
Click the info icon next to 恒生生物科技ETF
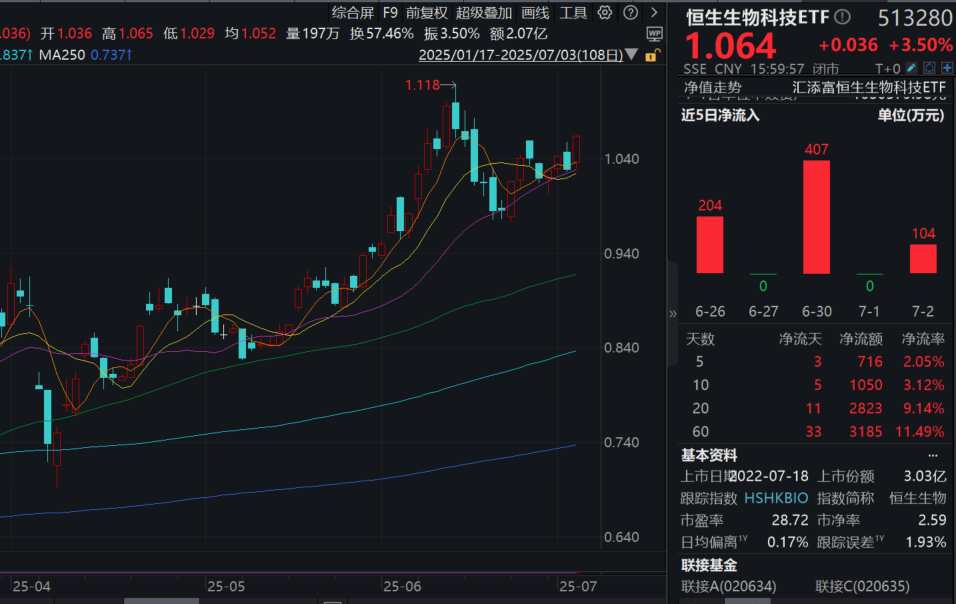tap(843, 17)
